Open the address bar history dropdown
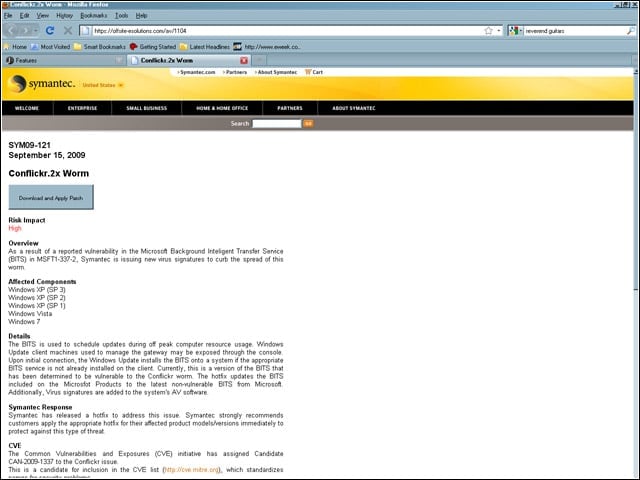The width and height of the screenshot is (640, 480). coord(498,31)
